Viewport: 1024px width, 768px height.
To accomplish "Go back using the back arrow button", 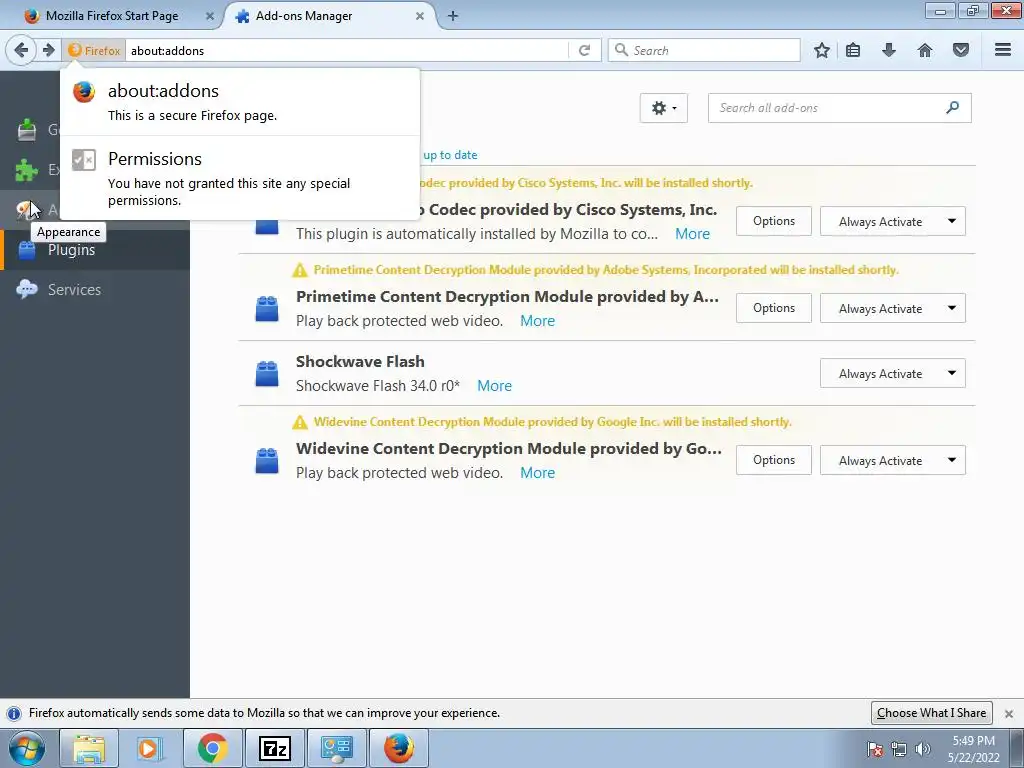I will tap(21, 50).
